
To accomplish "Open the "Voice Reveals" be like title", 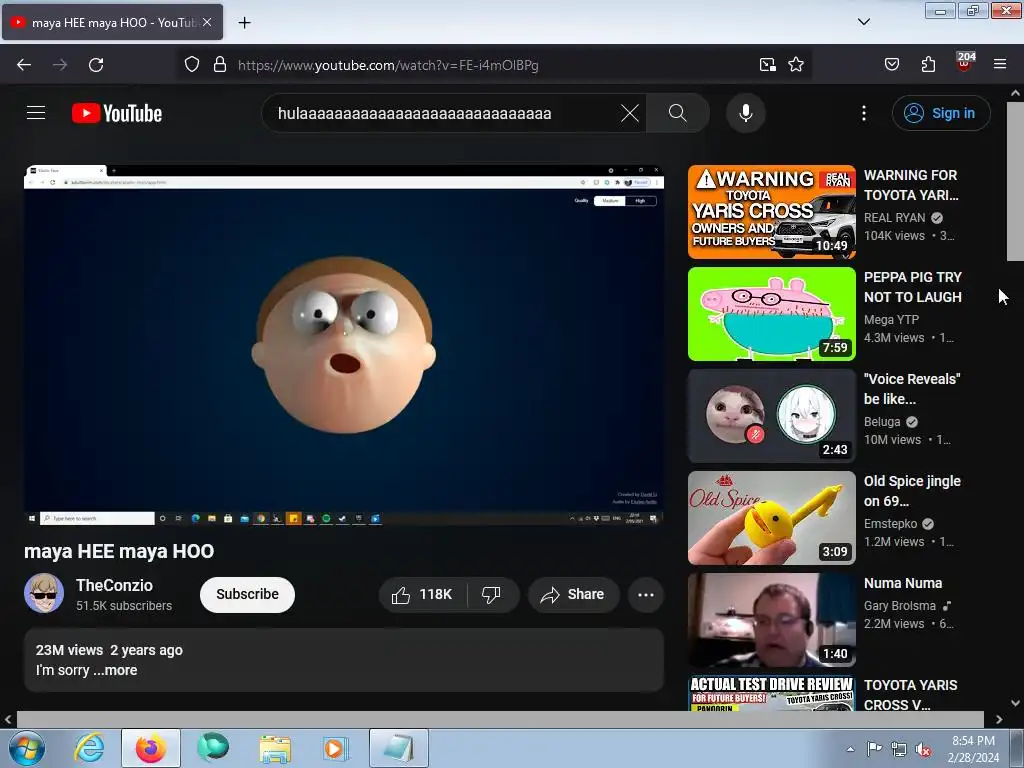I will (x=912, y=389).
